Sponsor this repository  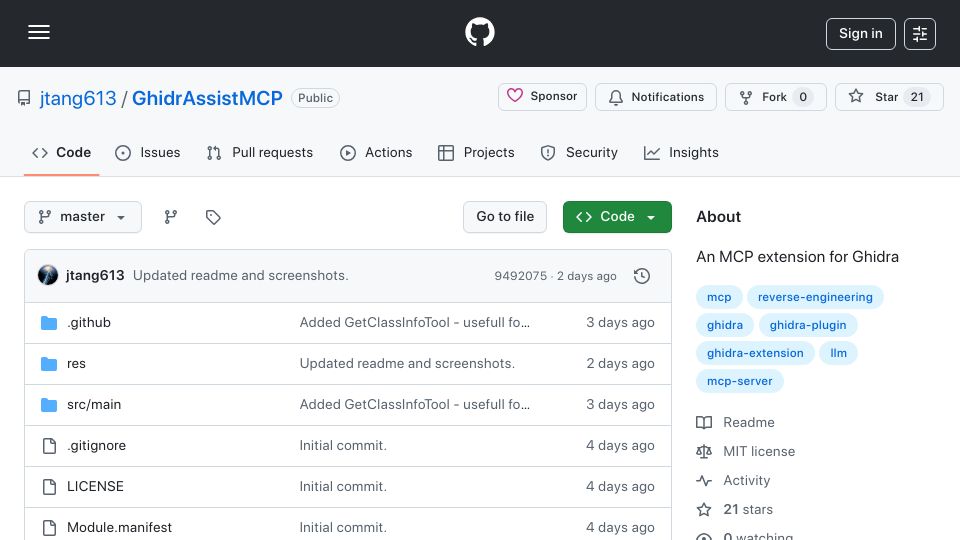(542, 97)
